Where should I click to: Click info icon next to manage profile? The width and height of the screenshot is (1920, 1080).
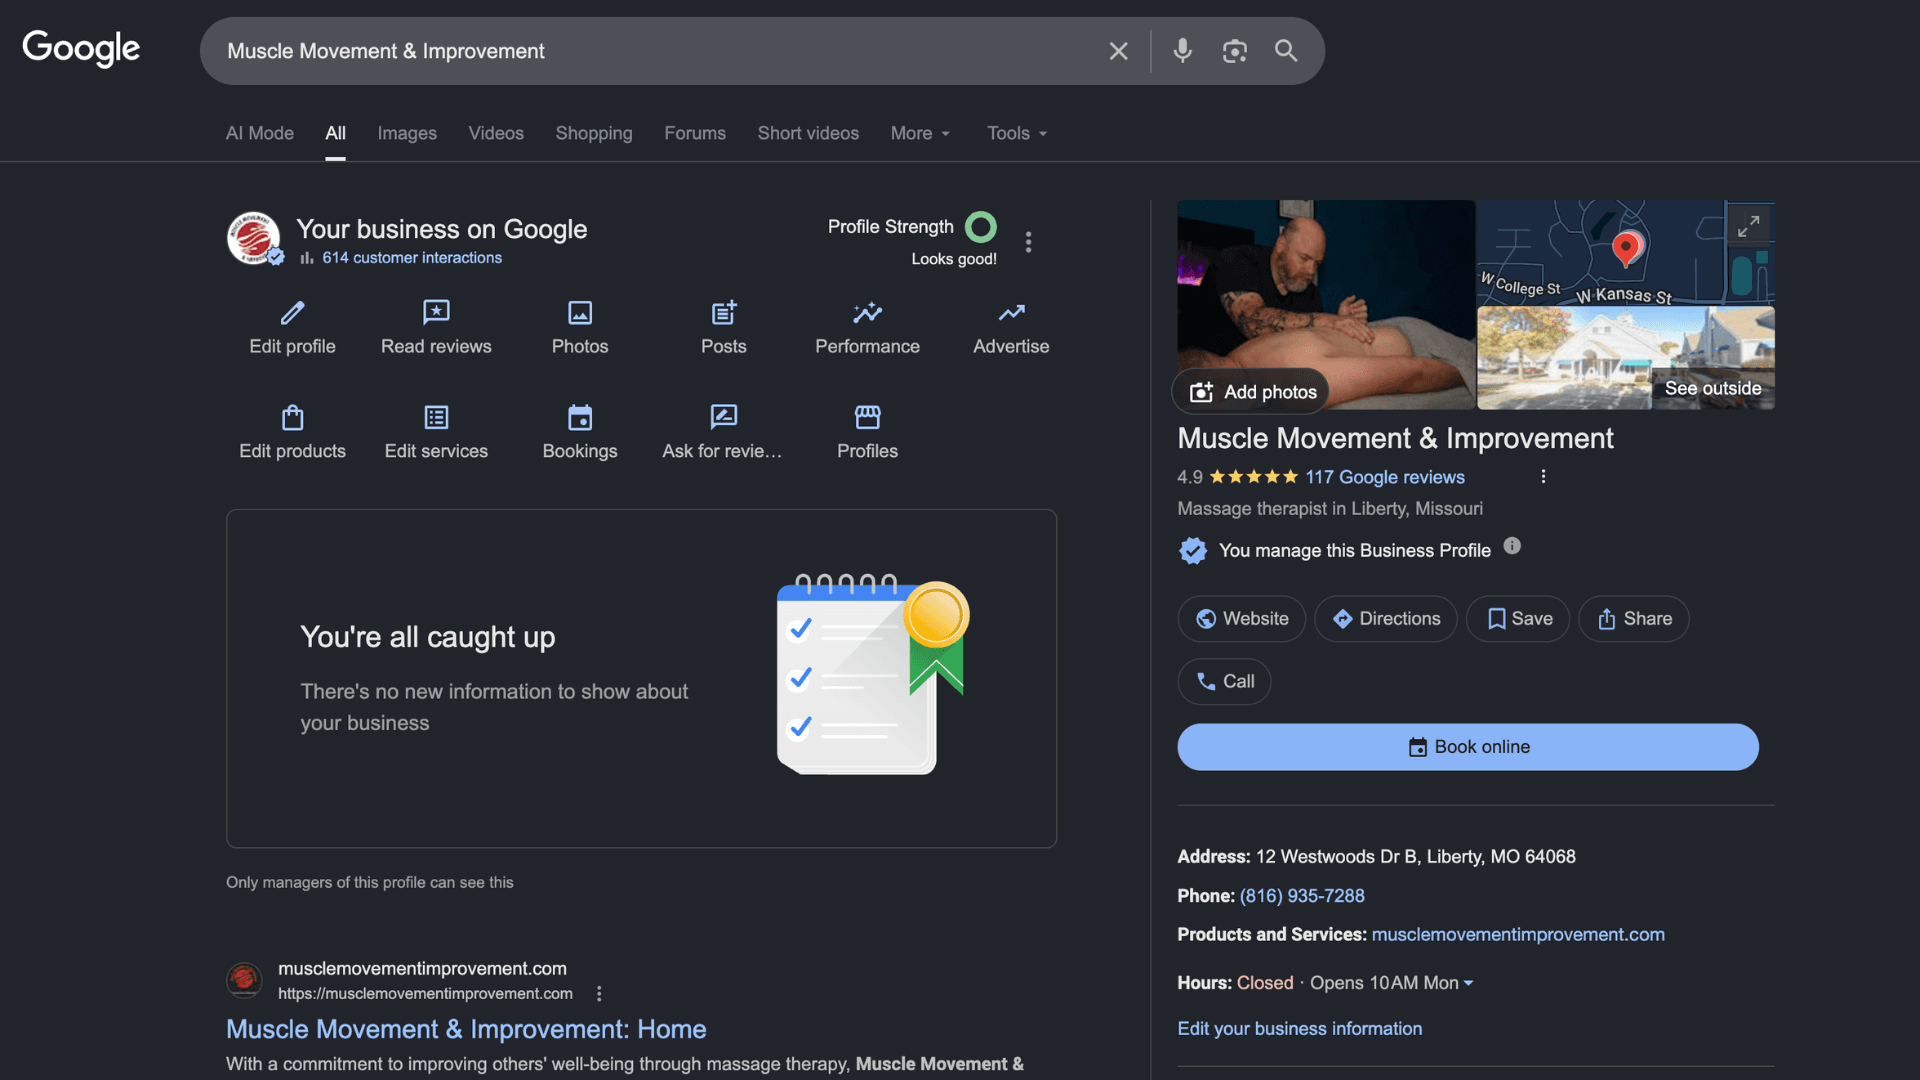(1512, 546)
